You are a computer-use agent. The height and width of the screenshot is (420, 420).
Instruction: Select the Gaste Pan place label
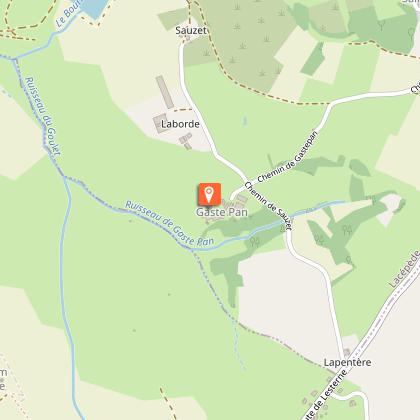point(222,212)
